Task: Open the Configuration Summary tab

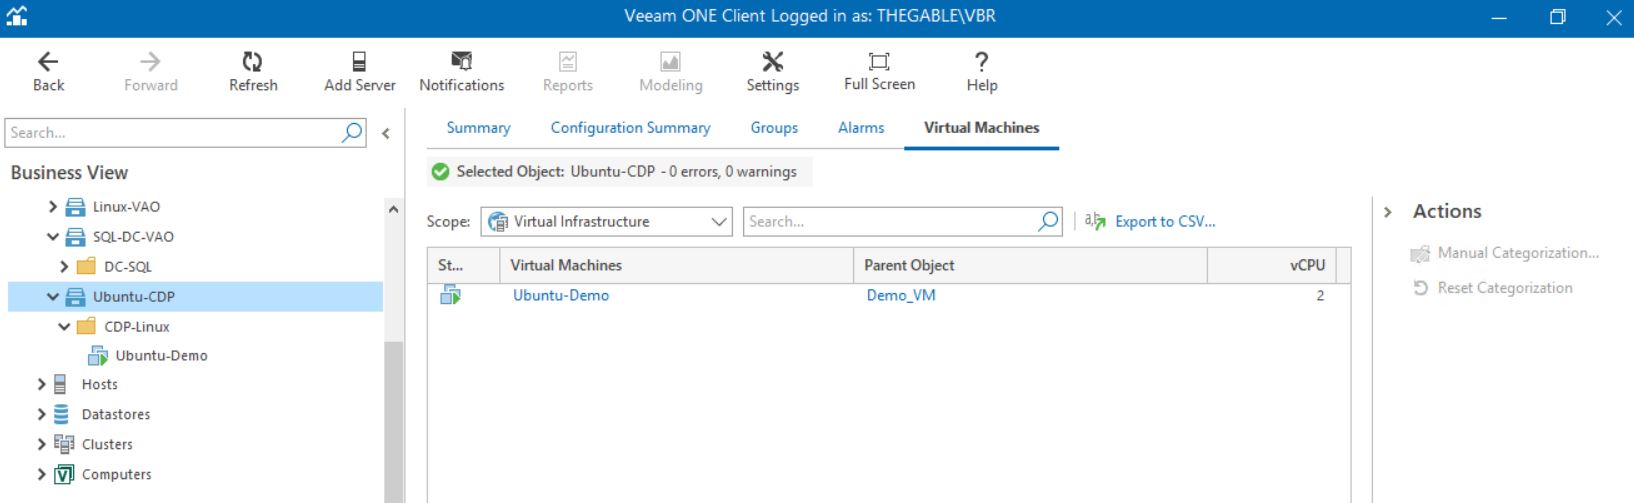Action: (x=630, y=128)
